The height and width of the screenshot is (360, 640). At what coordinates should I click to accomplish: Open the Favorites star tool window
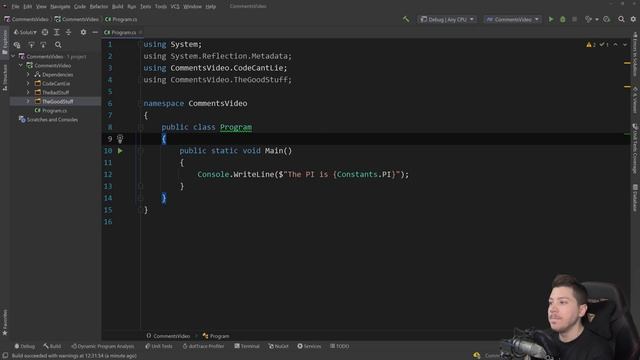click(5, 322)
